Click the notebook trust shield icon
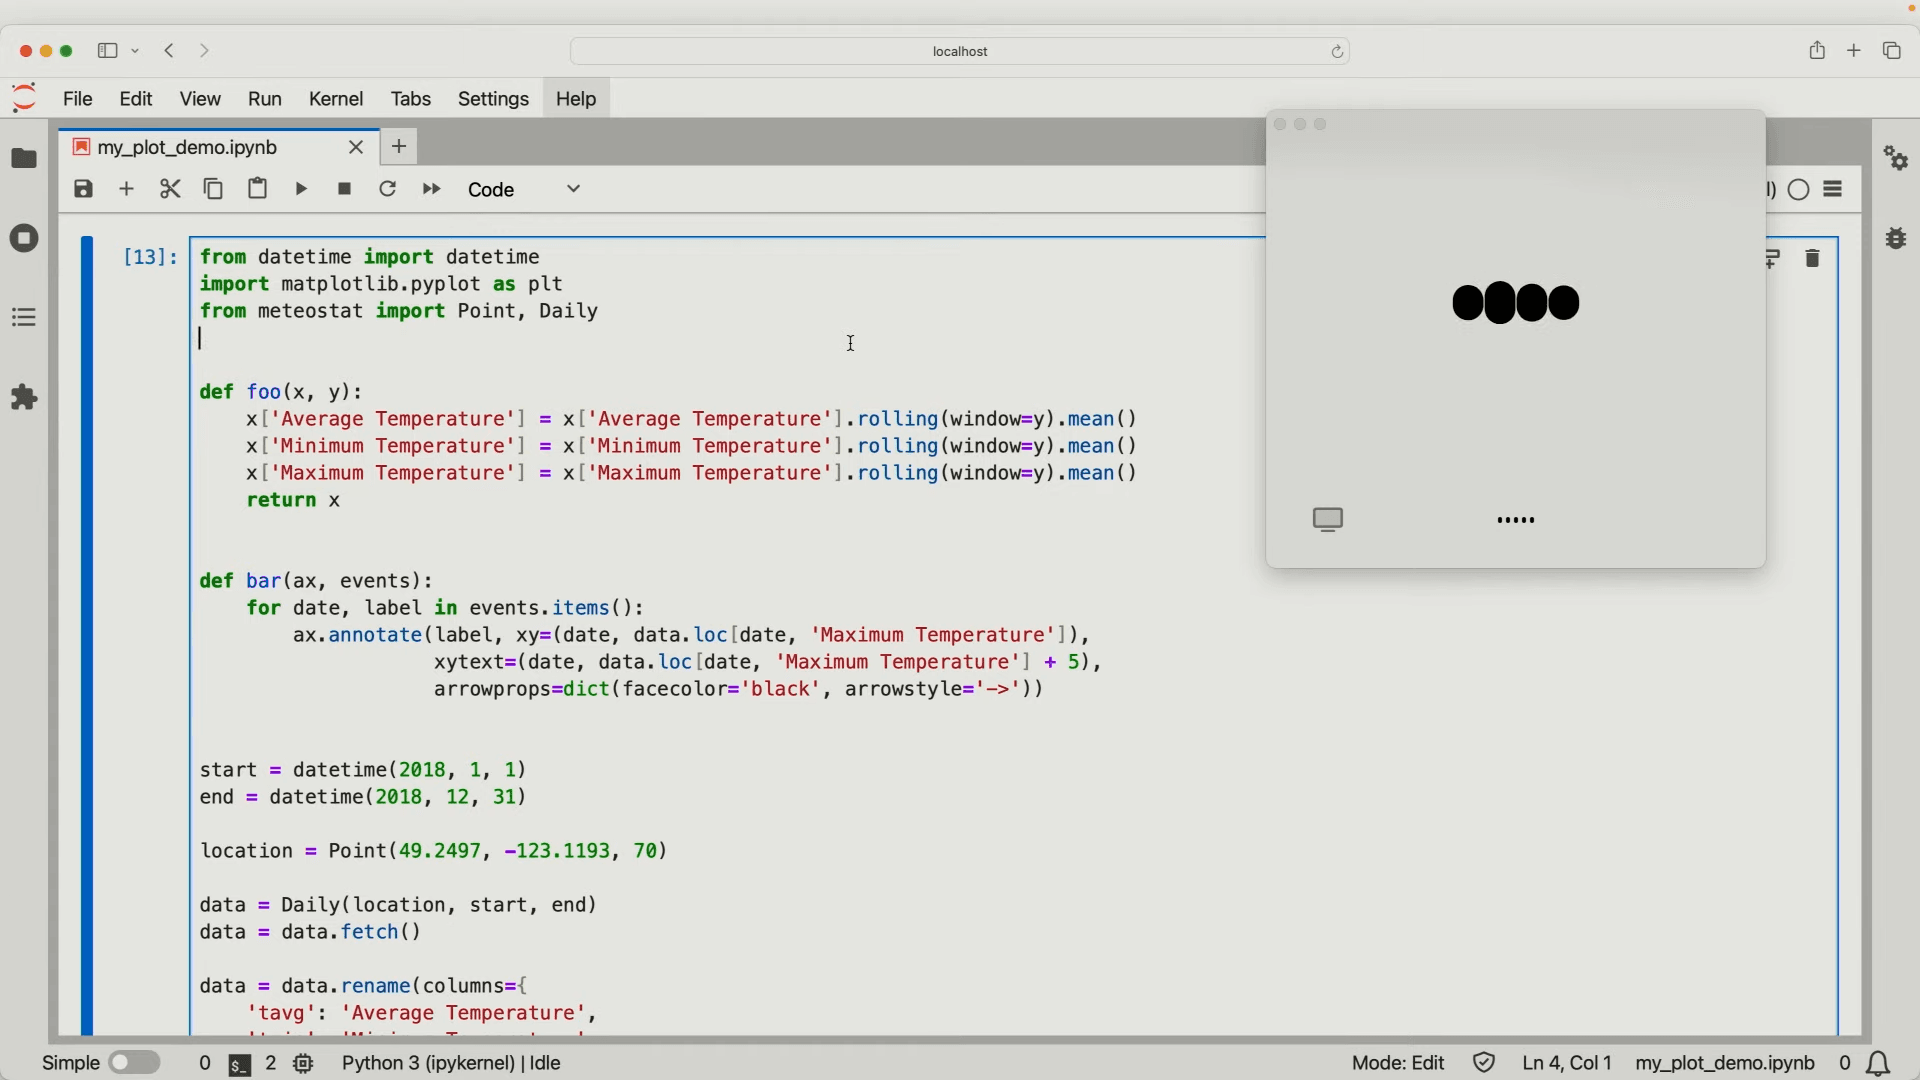This screenshot has height=1080, width=1920. pyautogui.click(x=1485, y=1063)
